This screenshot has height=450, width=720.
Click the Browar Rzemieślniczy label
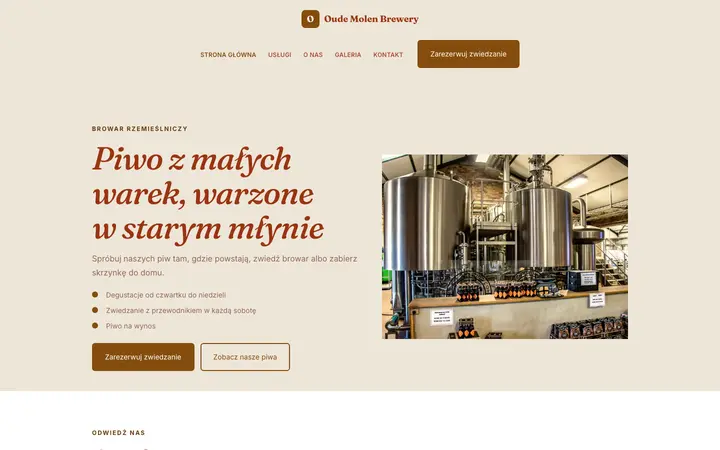(x=140, y=129)
